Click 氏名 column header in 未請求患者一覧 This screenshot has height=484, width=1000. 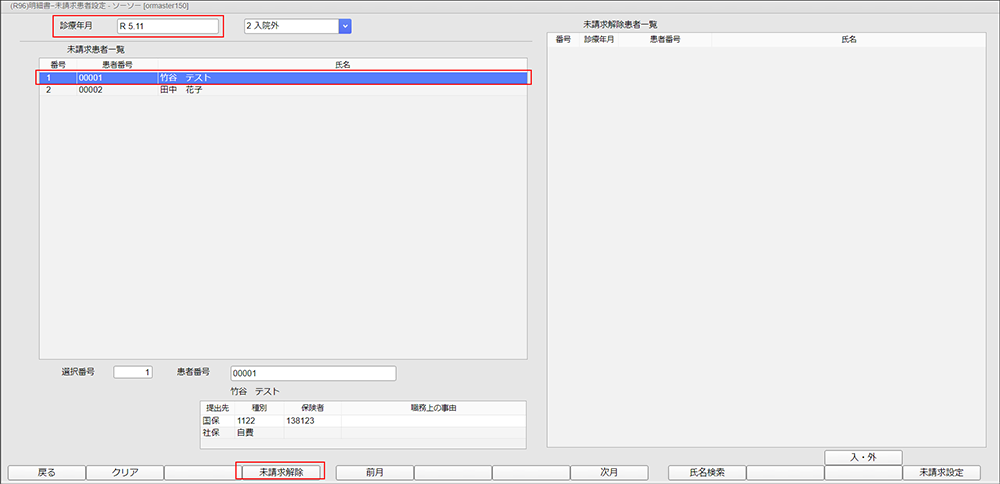(342, 64)
